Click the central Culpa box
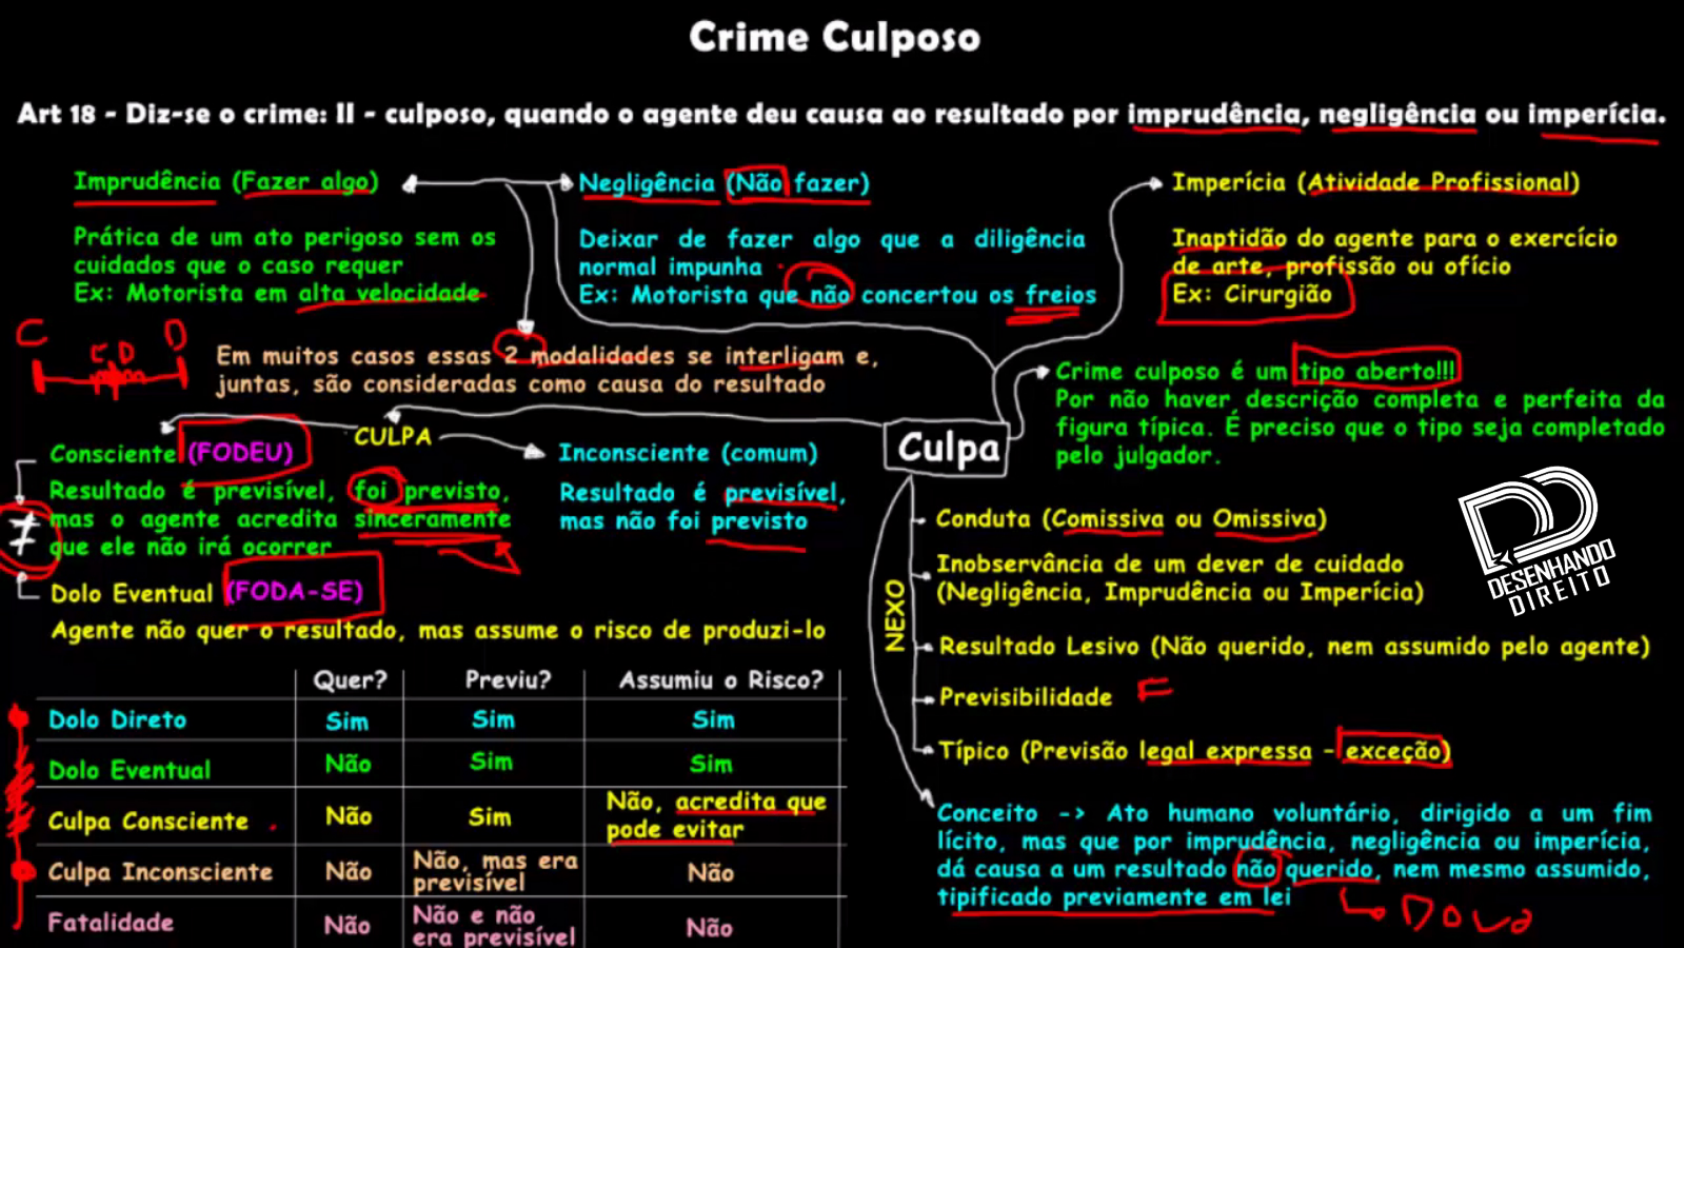Image resolution: width=1684 pixels, height=1189 pixels. click(946, 448)
